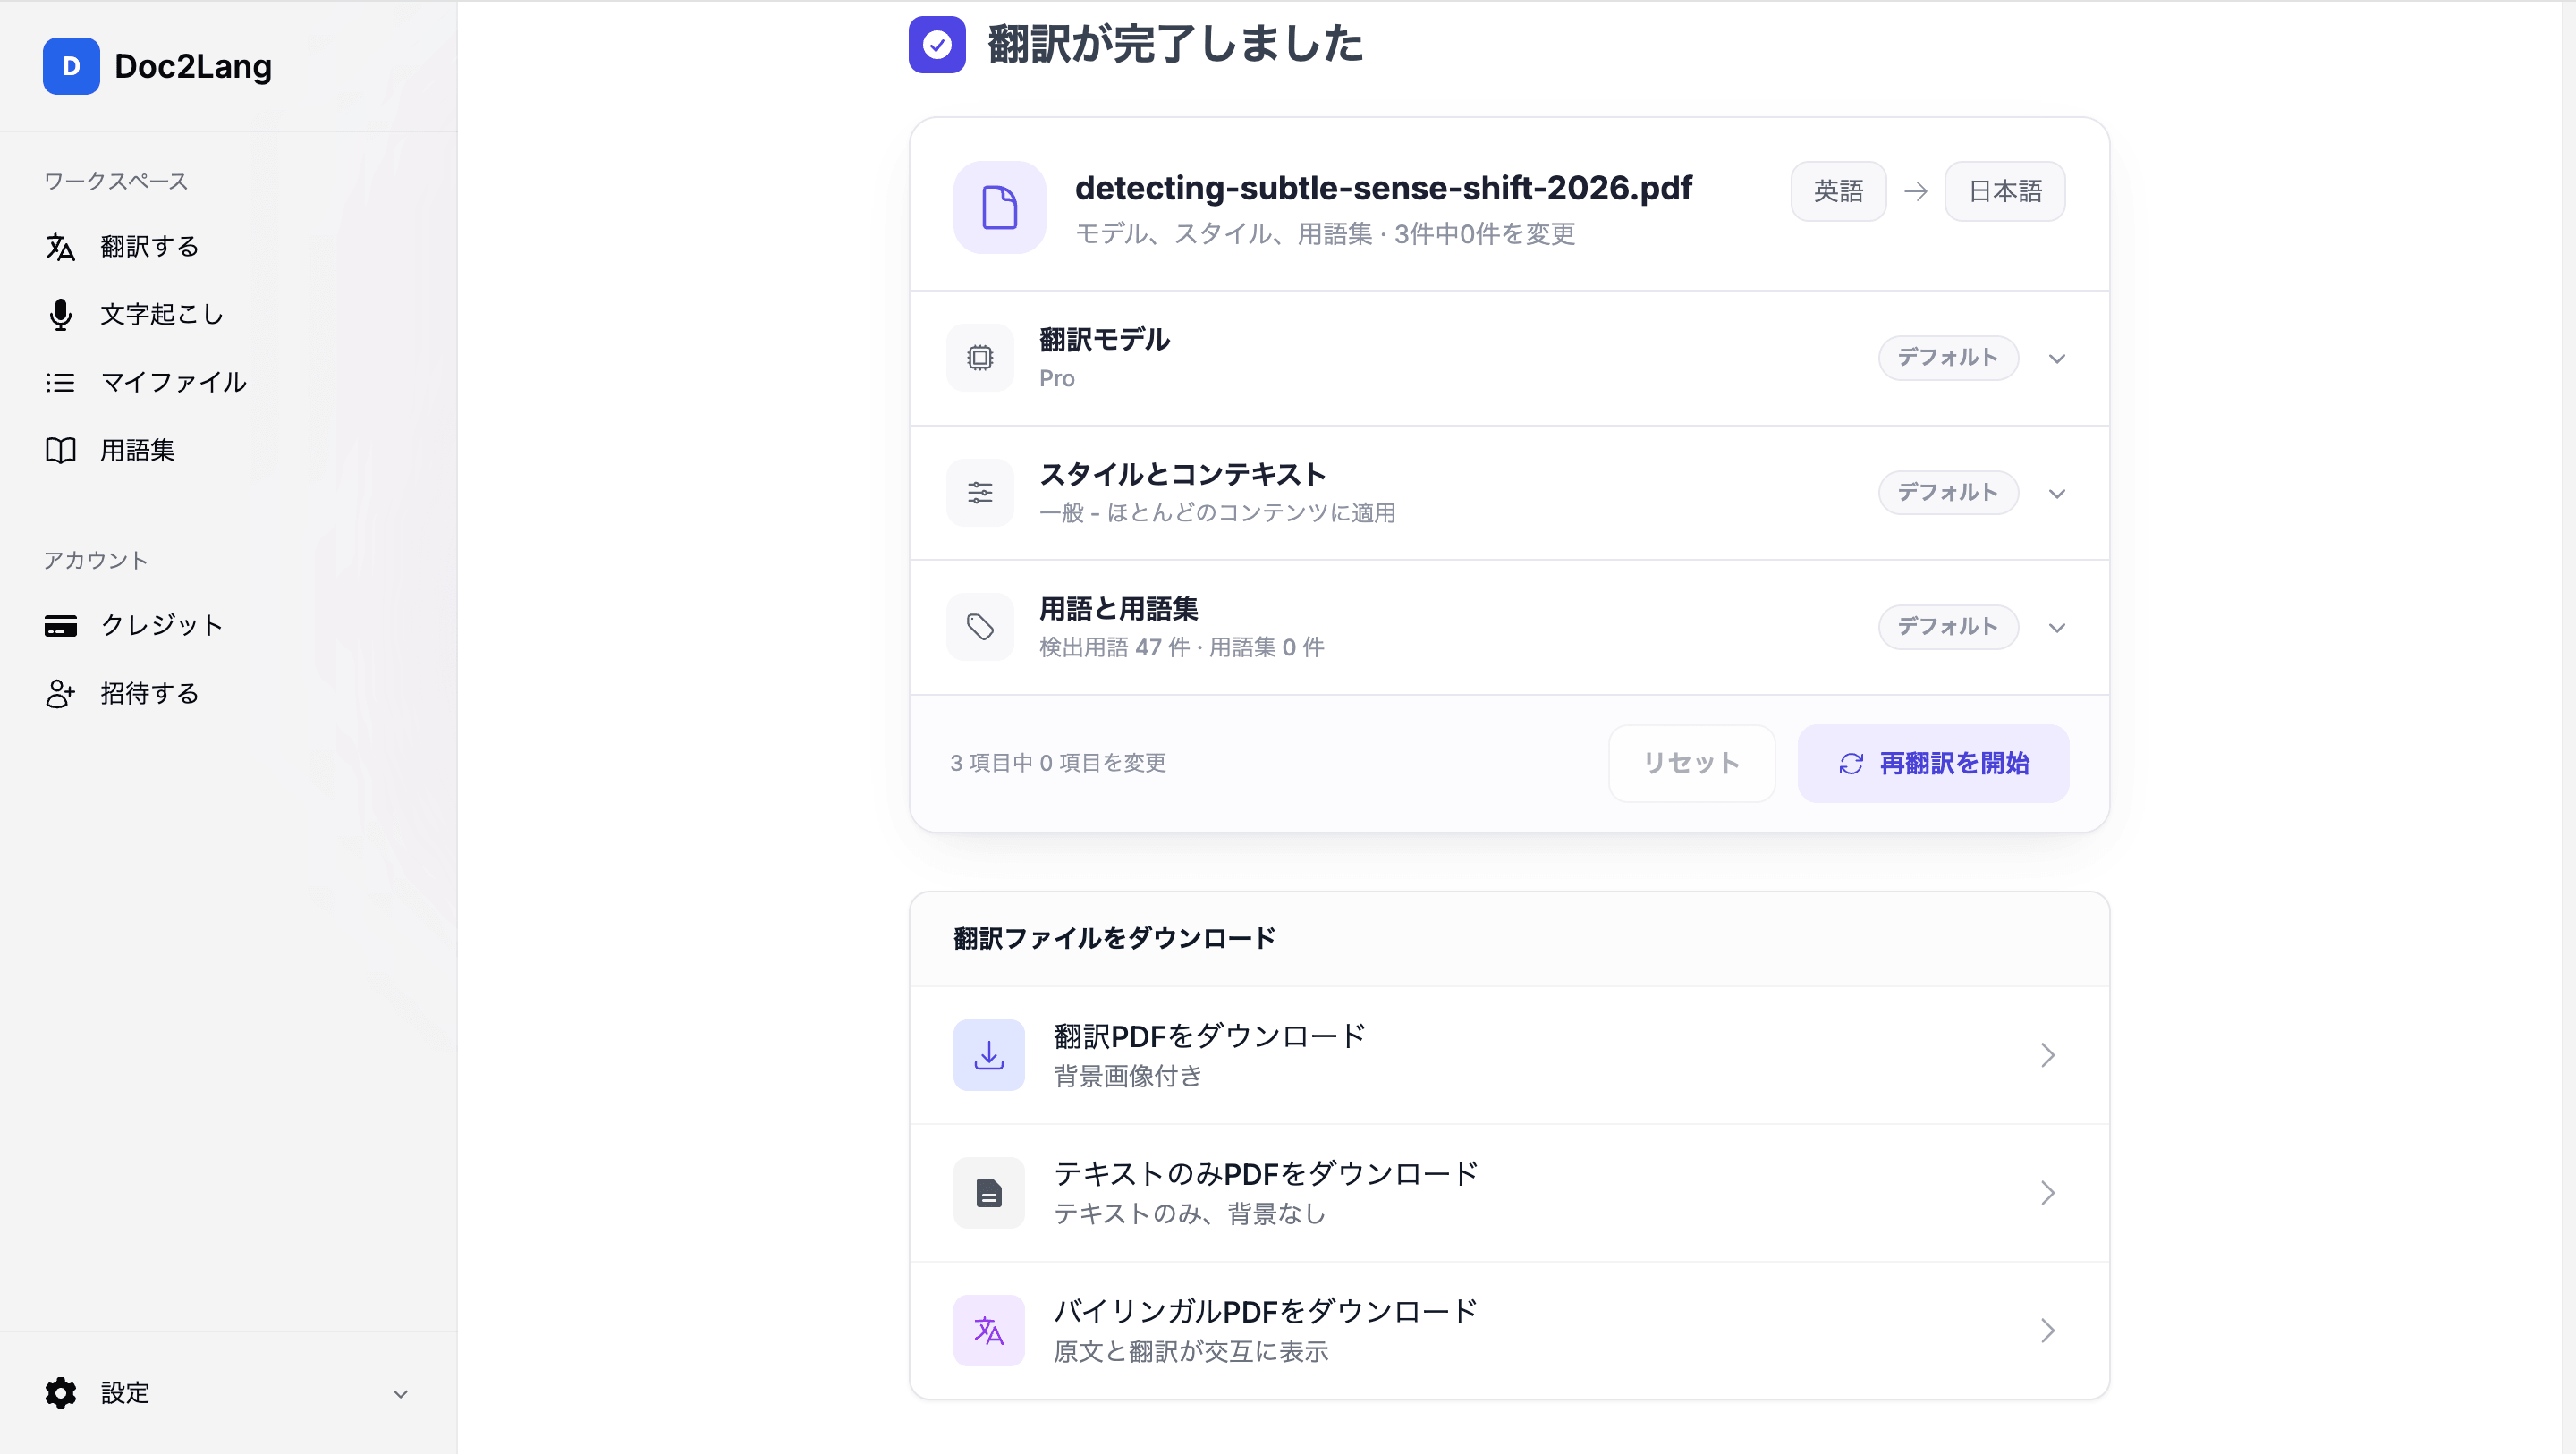Click the PDF document file icon
This screenshot has width=2576, height=1454.
[x=999, y=208]
